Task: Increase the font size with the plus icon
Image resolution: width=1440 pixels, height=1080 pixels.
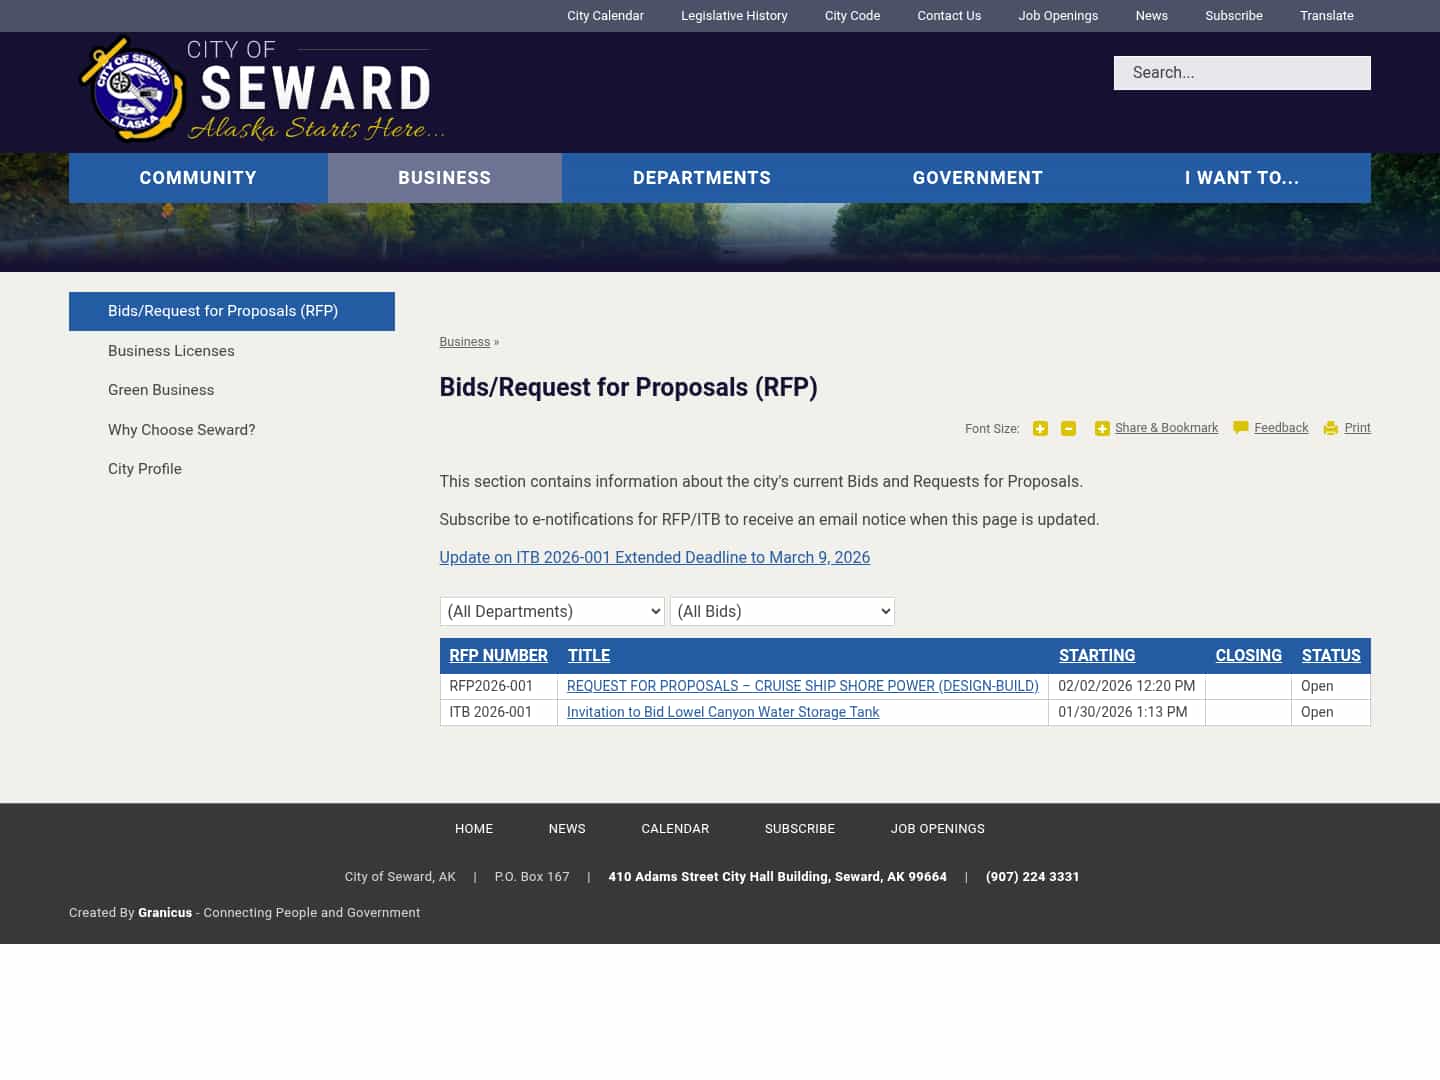Action: coord(1040,428)
